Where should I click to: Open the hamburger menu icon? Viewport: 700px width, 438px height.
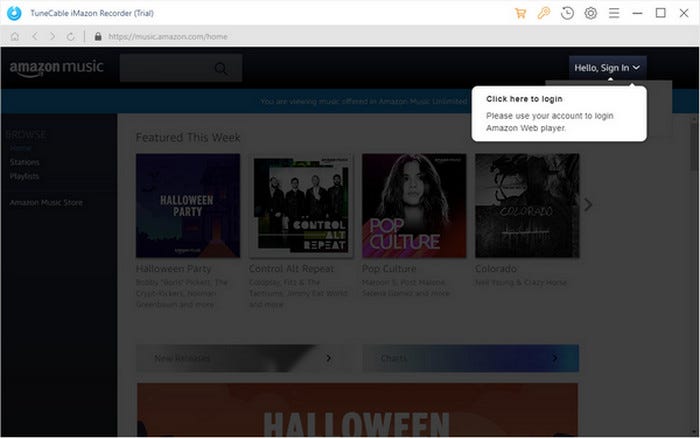(614, 13)
